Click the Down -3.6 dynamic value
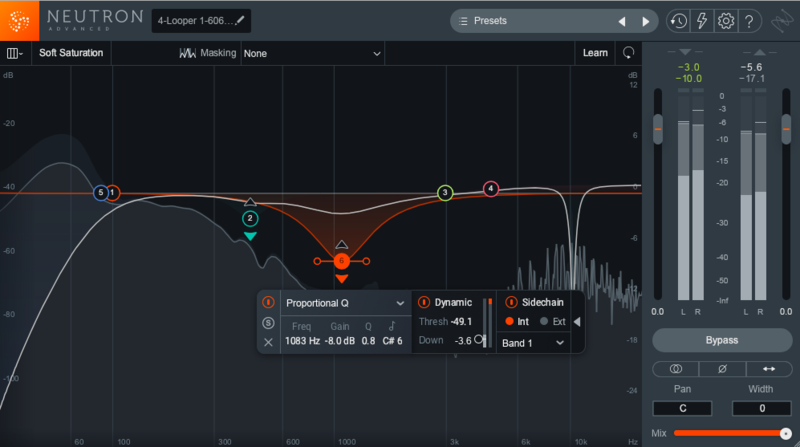 point(463,340)
